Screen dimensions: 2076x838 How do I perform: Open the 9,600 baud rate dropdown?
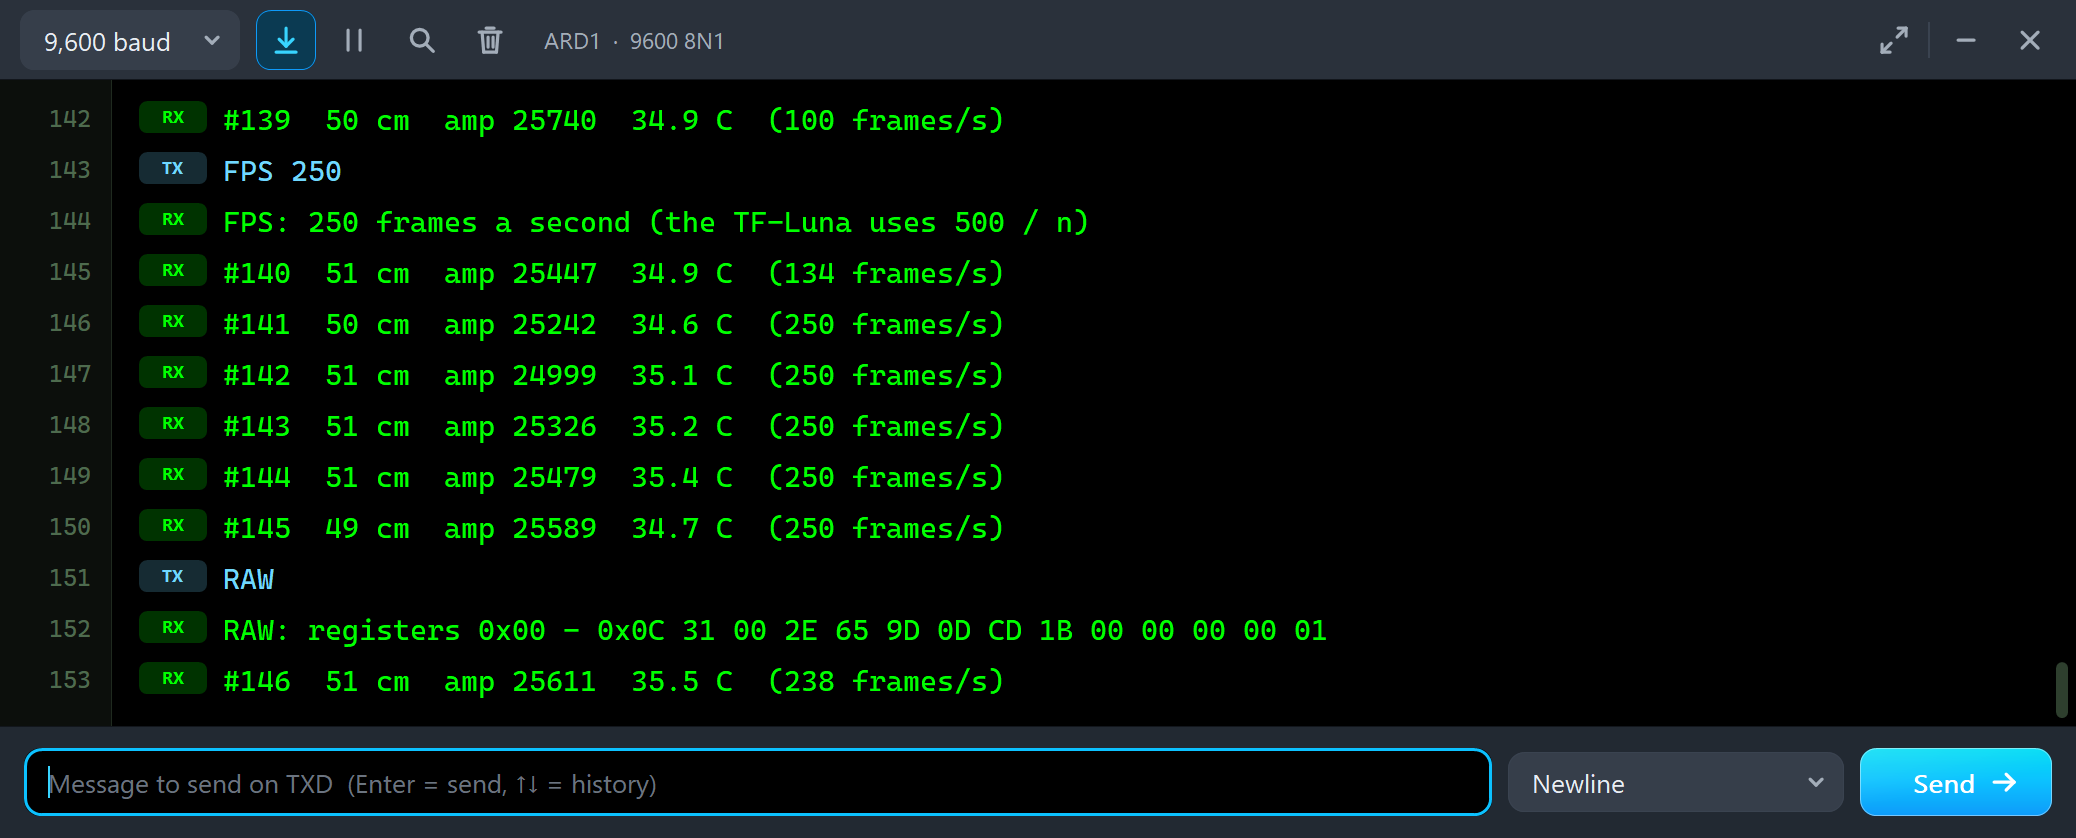click(130, 41)
